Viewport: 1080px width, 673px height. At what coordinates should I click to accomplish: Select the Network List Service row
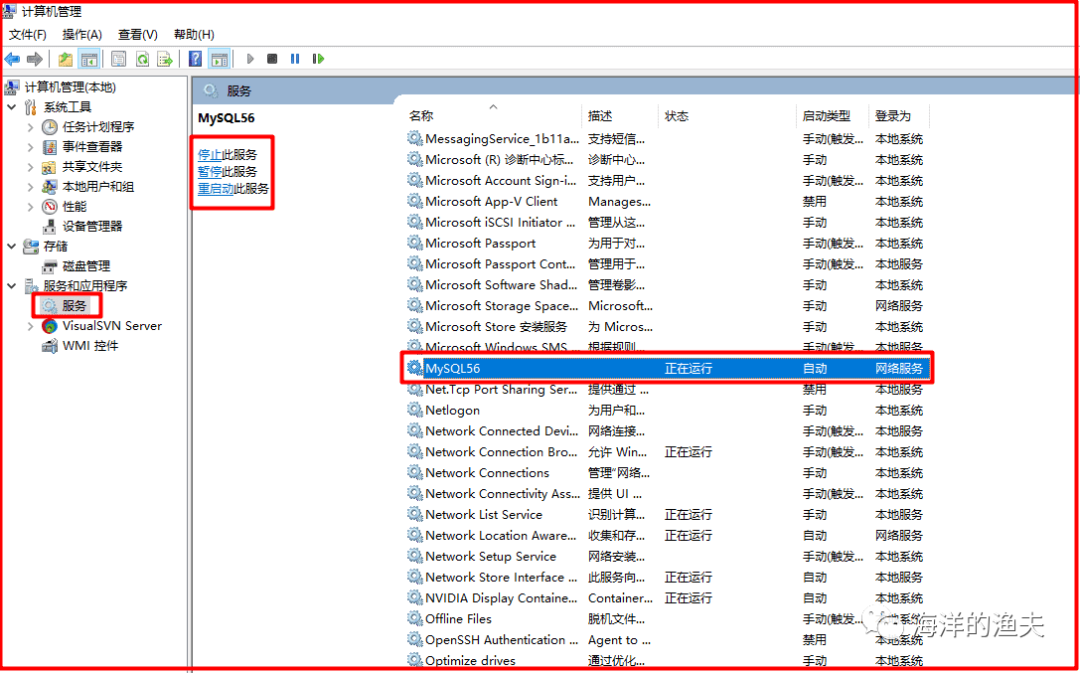pyautogui.click(x=667, y=515)
